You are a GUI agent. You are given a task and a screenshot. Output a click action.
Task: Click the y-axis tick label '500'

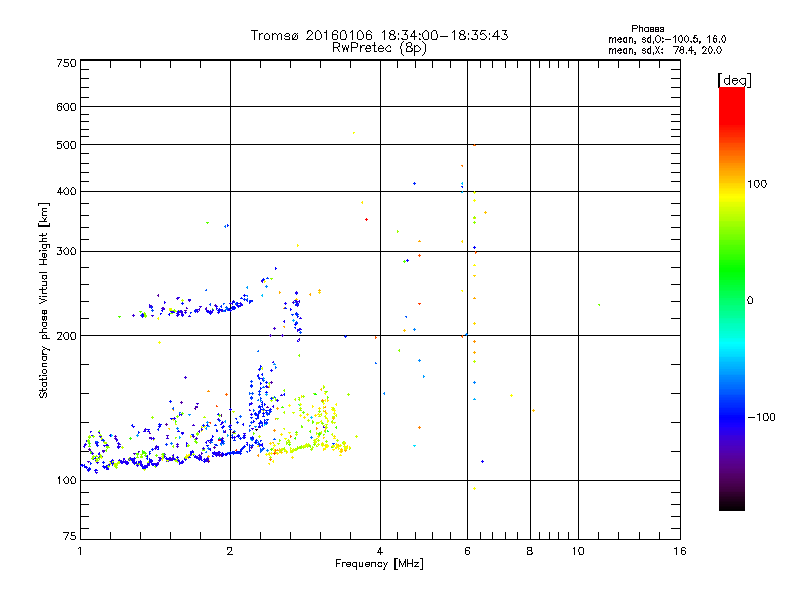tap(66, 145)
